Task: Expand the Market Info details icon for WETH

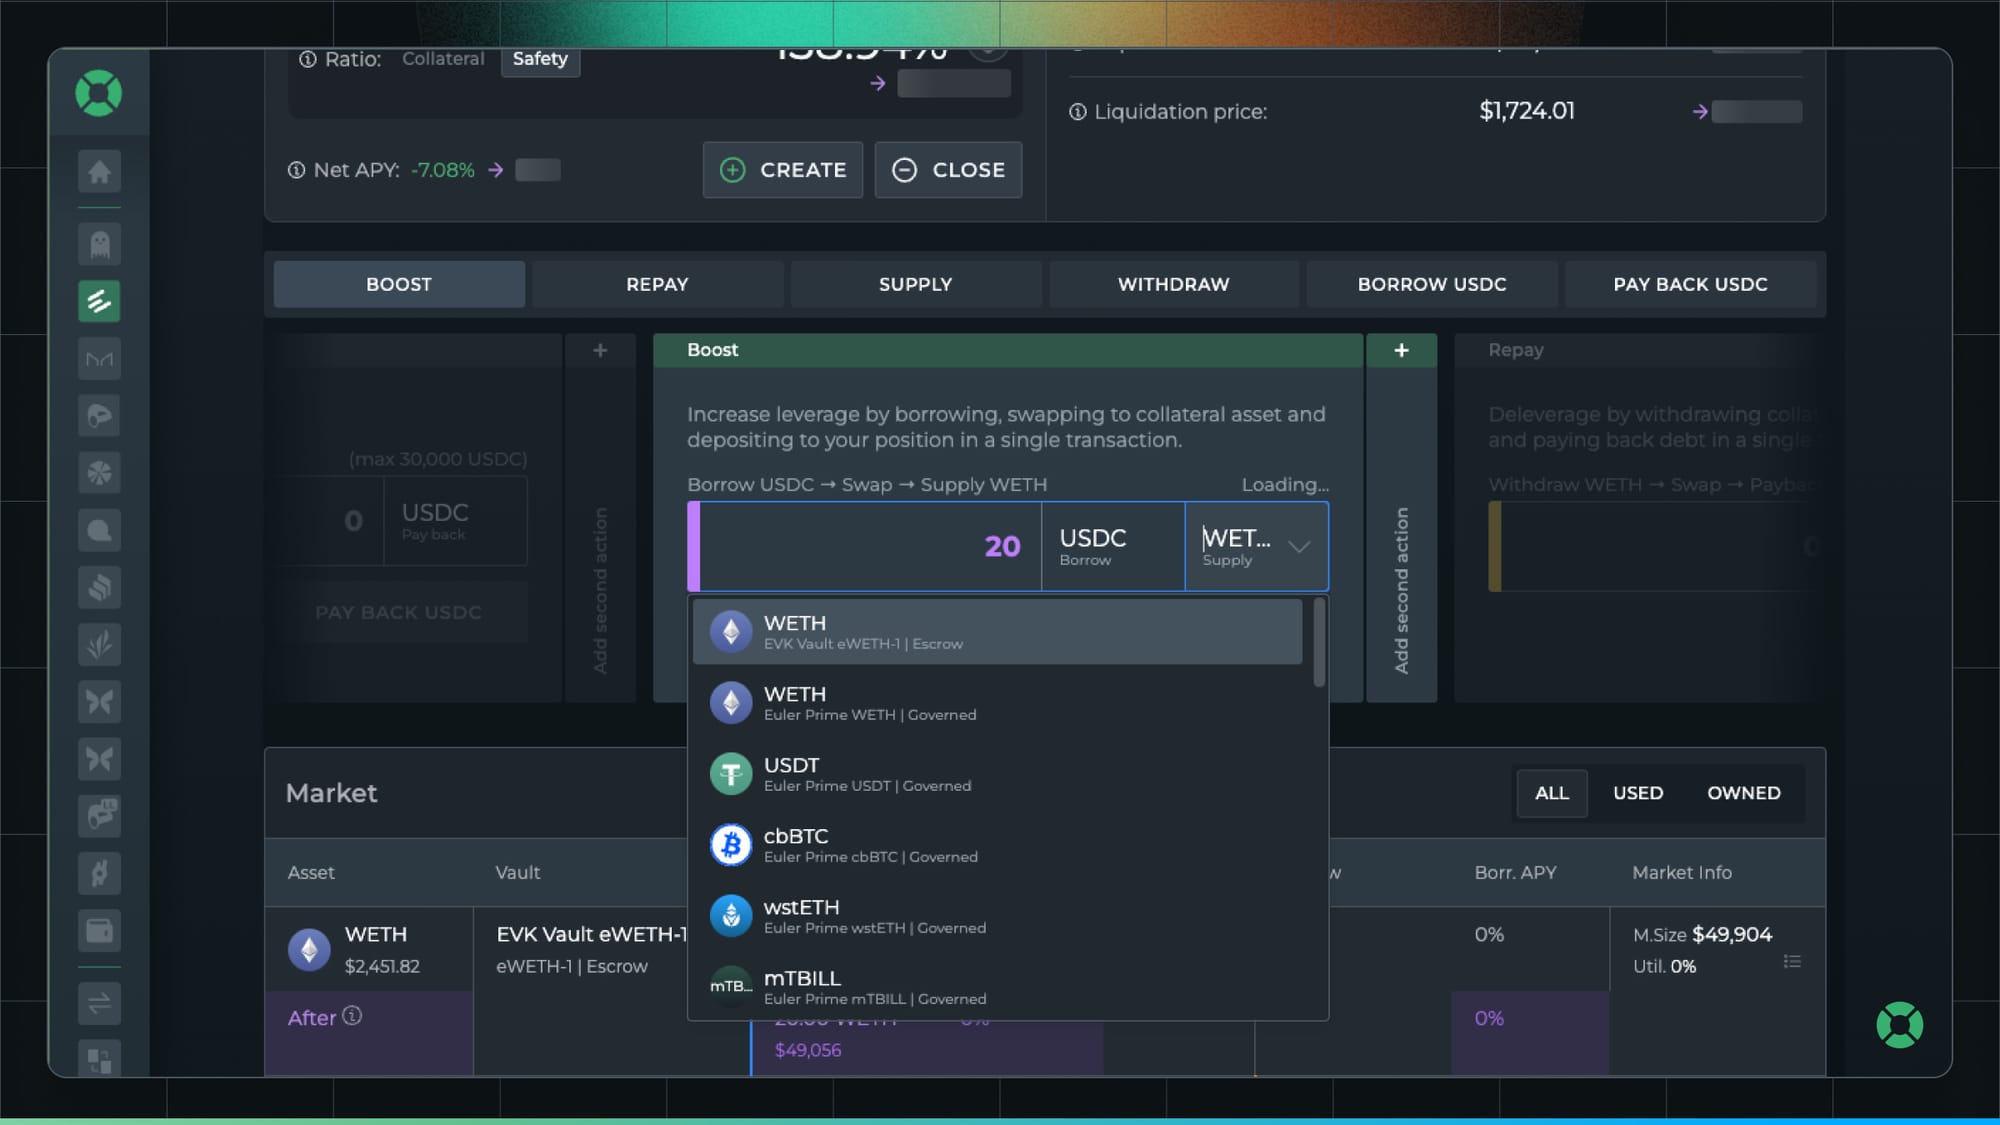Action: click(1793, 962)
